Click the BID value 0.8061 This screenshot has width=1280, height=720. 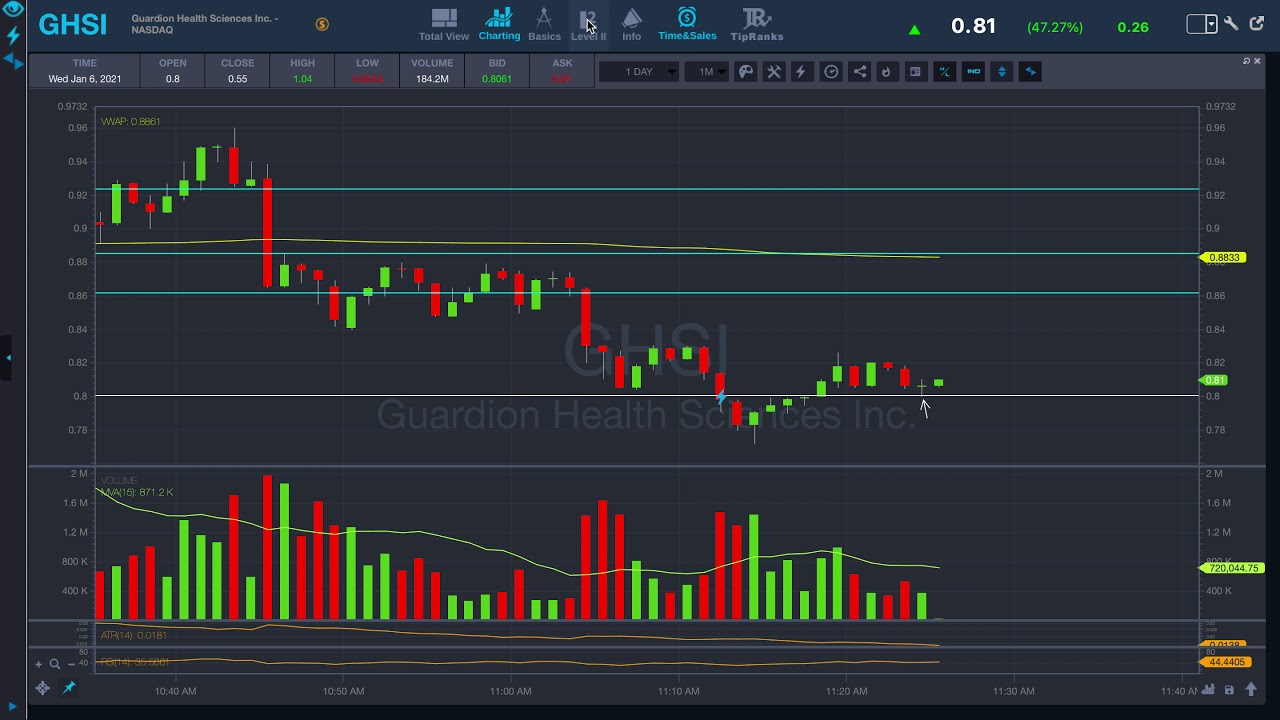497,79
